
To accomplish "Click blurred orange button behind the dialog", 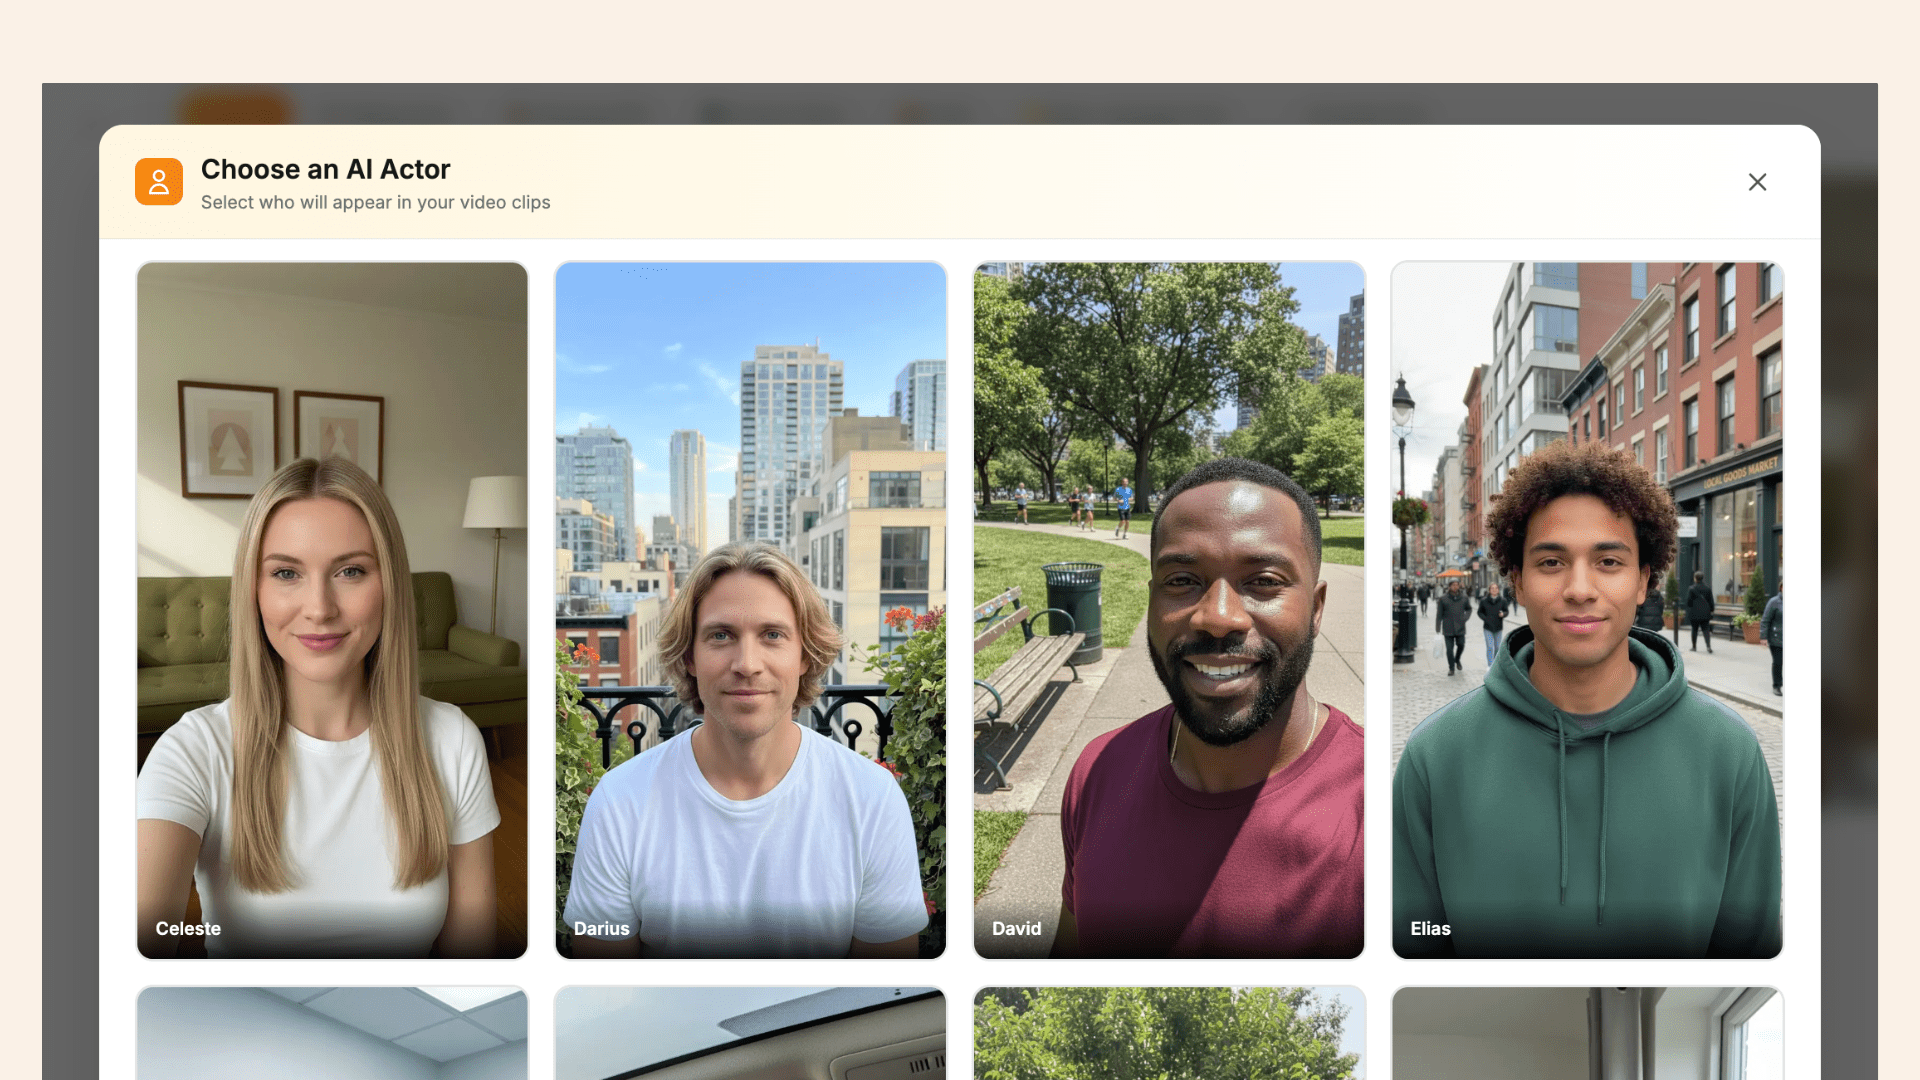I will (235, 106).
